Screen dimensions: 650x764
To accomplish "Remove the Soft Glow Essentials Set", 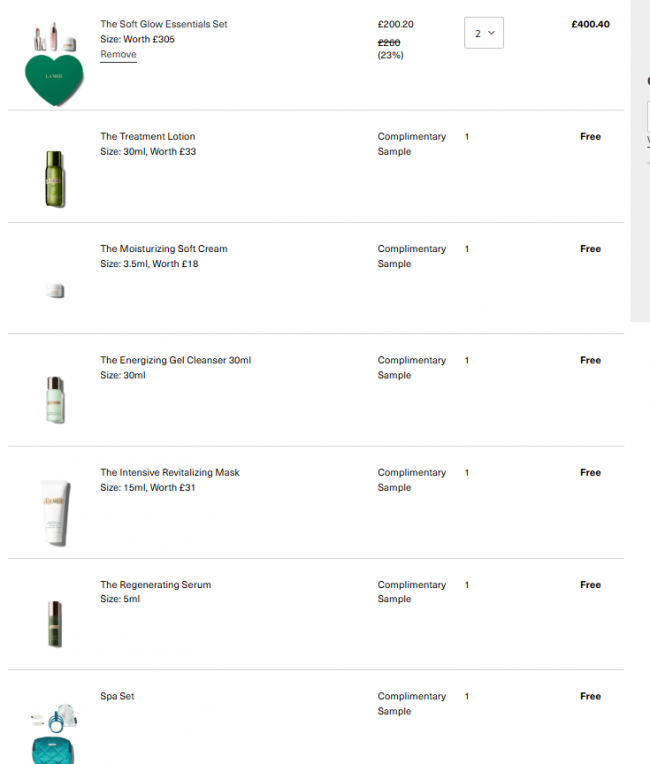I will pyautogui.click(x=118, y=54).
